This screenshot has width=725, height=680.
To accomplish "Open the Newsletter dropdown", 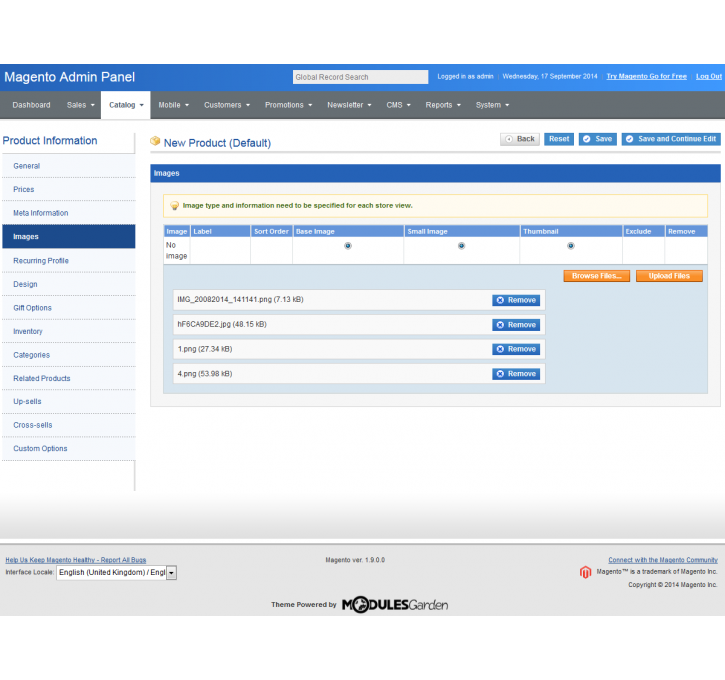I will [349, 105].
